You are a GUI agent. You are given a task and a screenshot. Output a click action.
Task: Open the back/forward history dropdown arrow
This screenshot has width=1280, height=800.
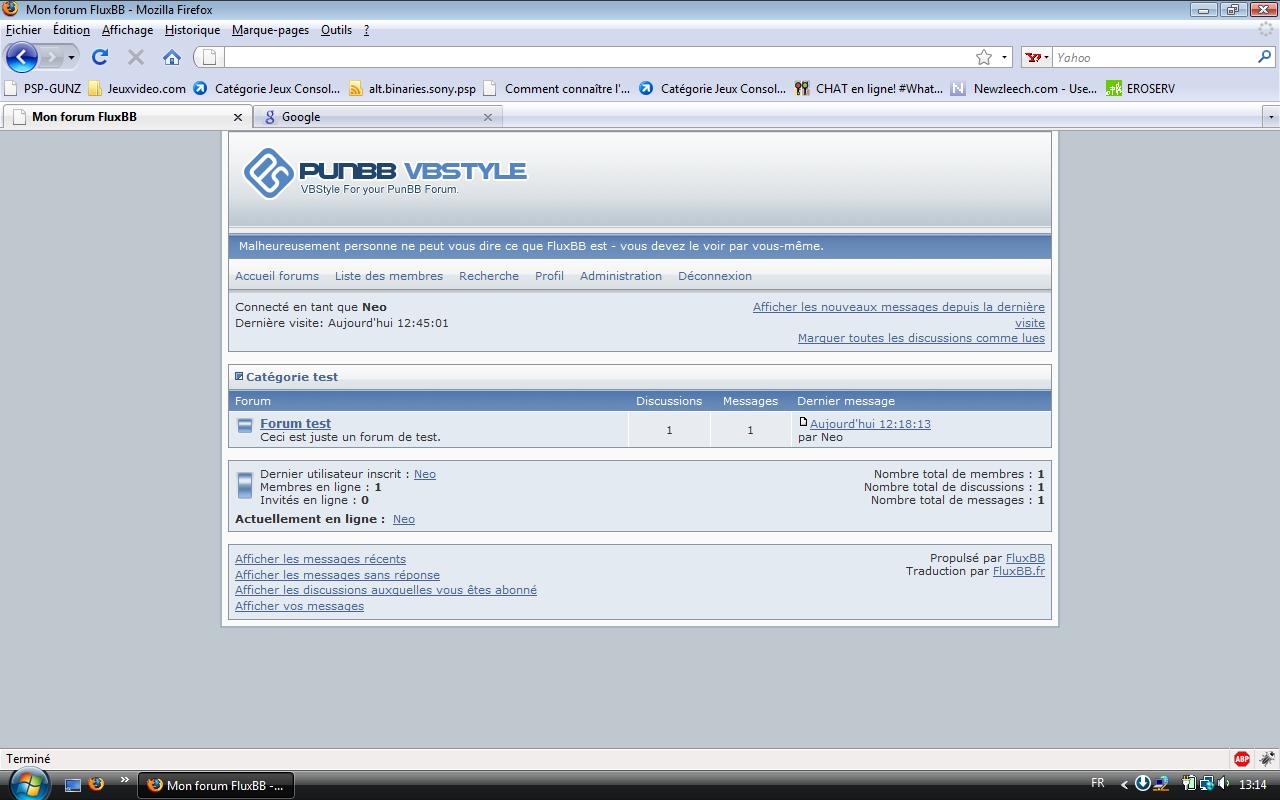[x=71, y=57]
